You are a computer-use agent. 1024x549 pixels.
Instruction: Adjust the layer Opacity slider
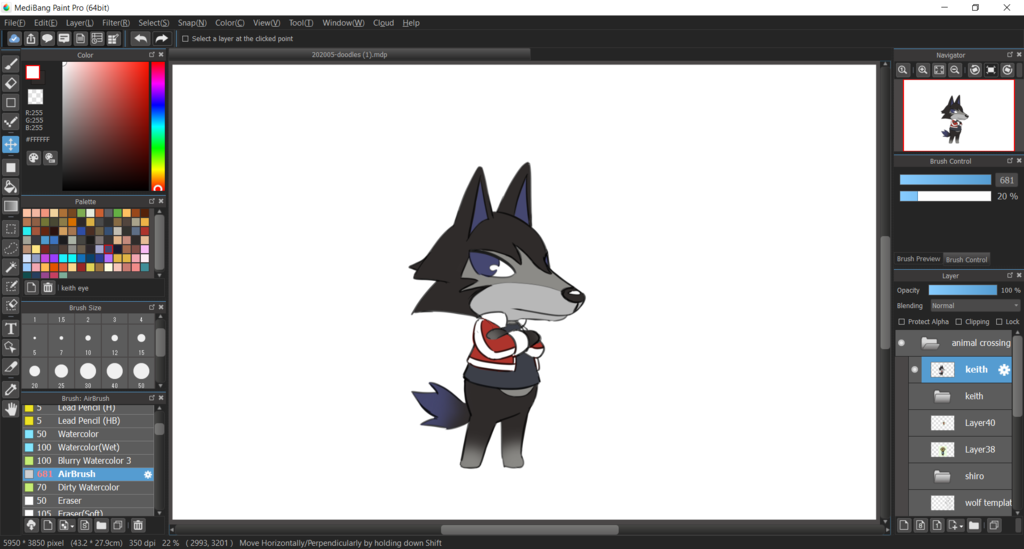(x=963, y=290)
